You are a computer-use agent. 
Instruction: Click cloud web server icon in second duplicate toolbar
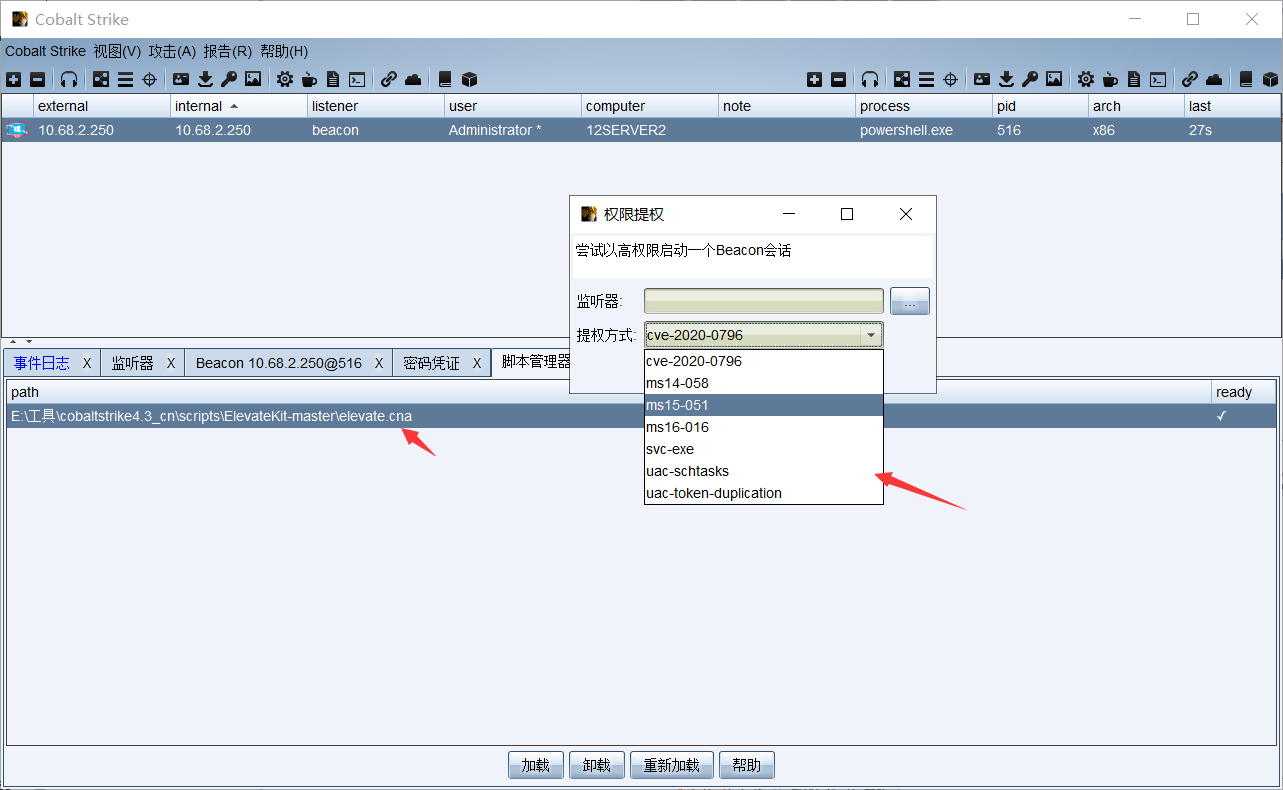(x=1214, y=79)
